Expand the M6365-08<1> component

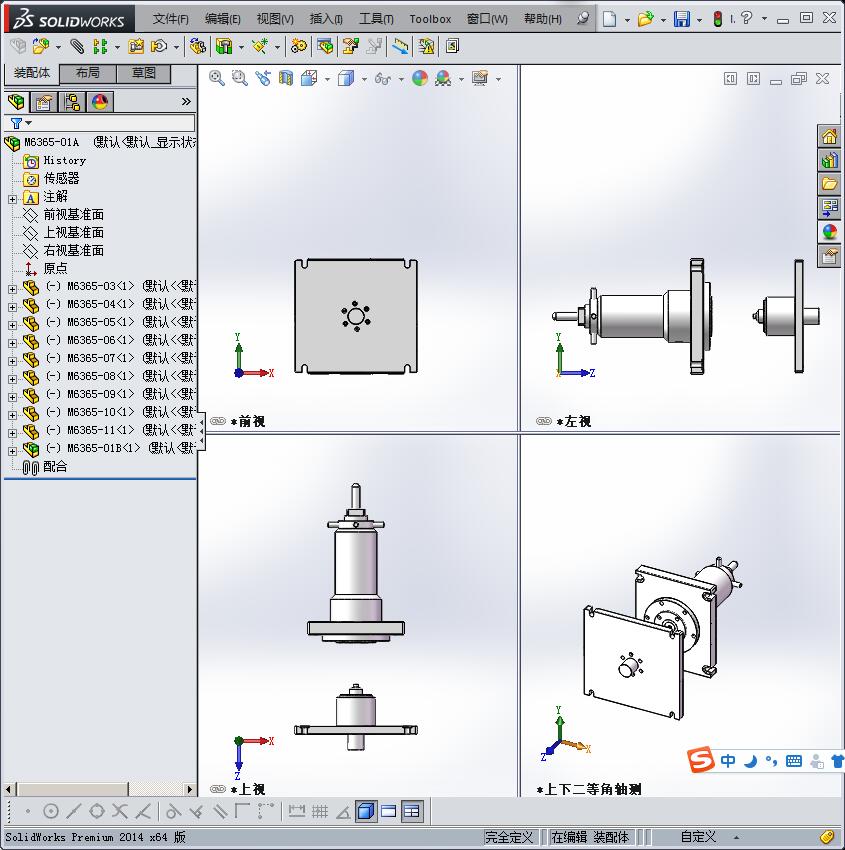12,379
